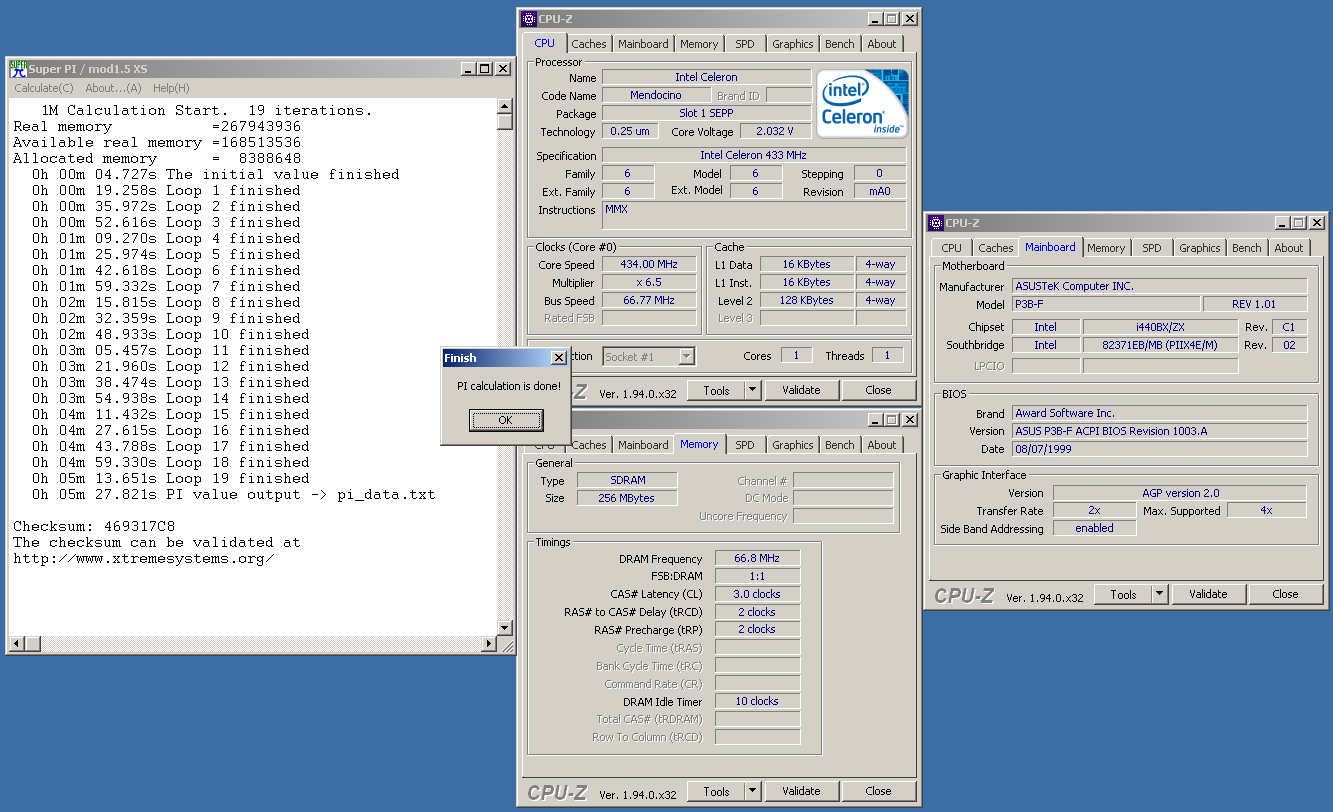Open the Socket #1 selection dropdown
1333x812 pixels.
tap(686, 356)
